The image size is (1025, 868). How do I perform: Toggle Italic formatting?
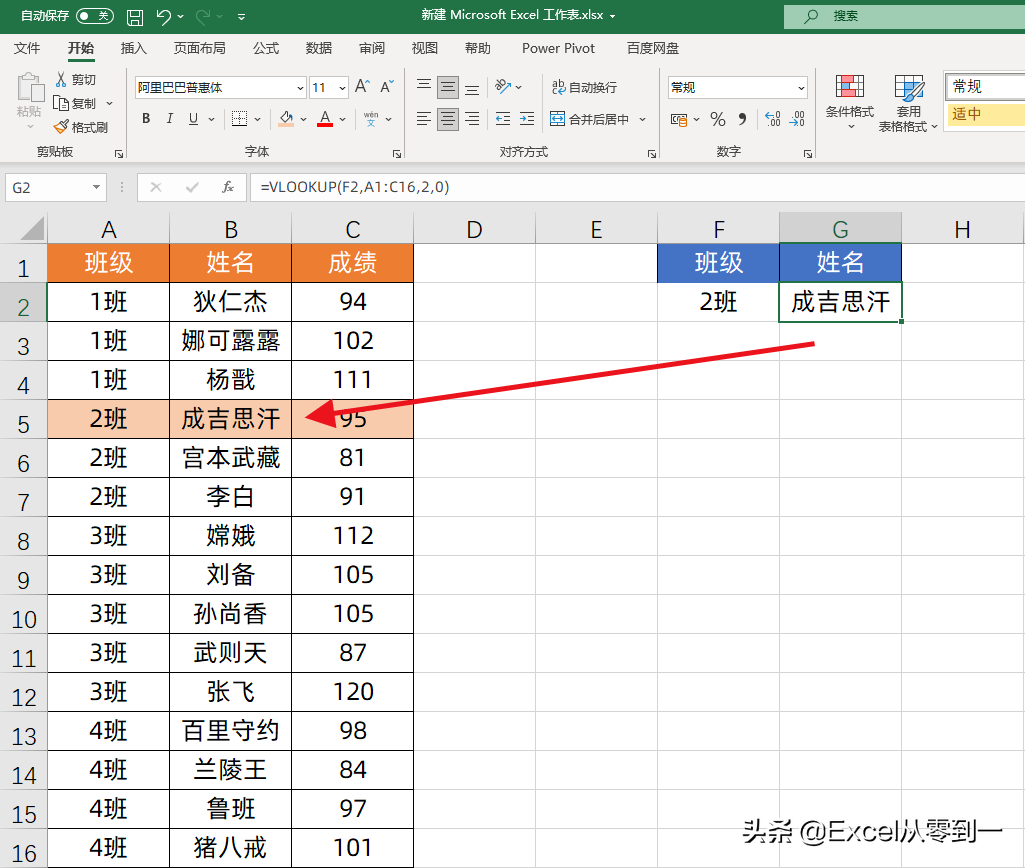pyautogui.click(x=169, y=119)
